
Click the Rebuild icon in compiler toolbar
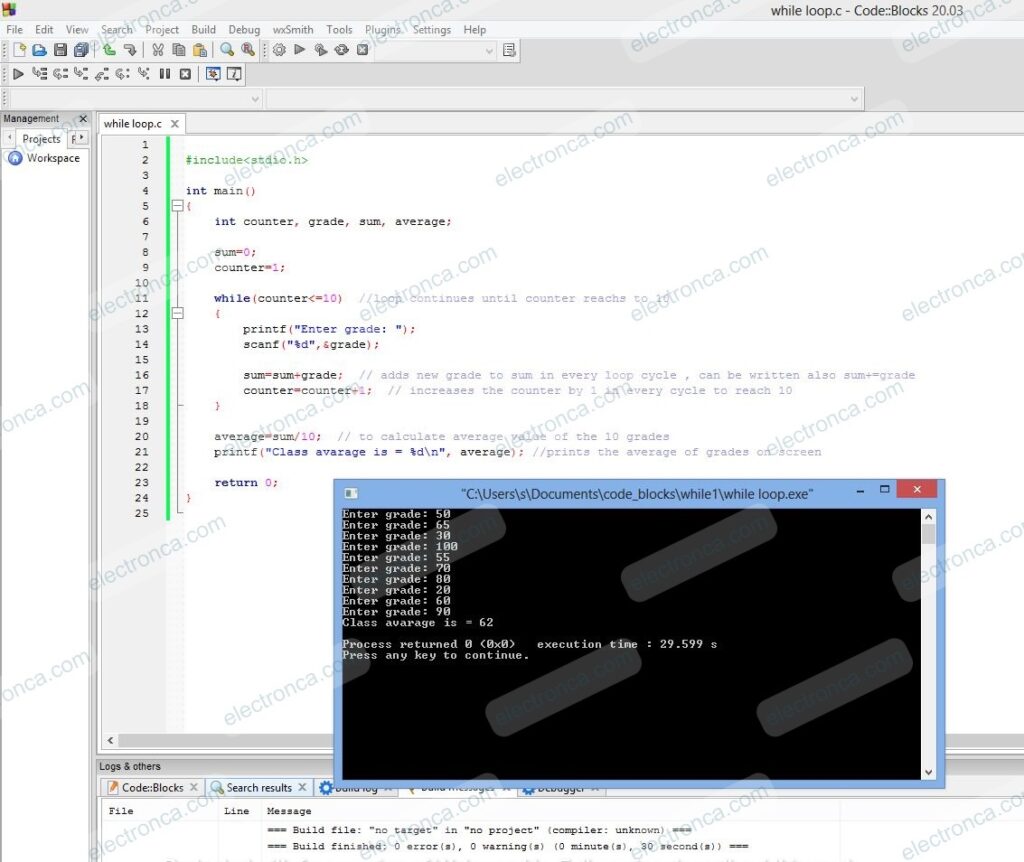(341, 50)
